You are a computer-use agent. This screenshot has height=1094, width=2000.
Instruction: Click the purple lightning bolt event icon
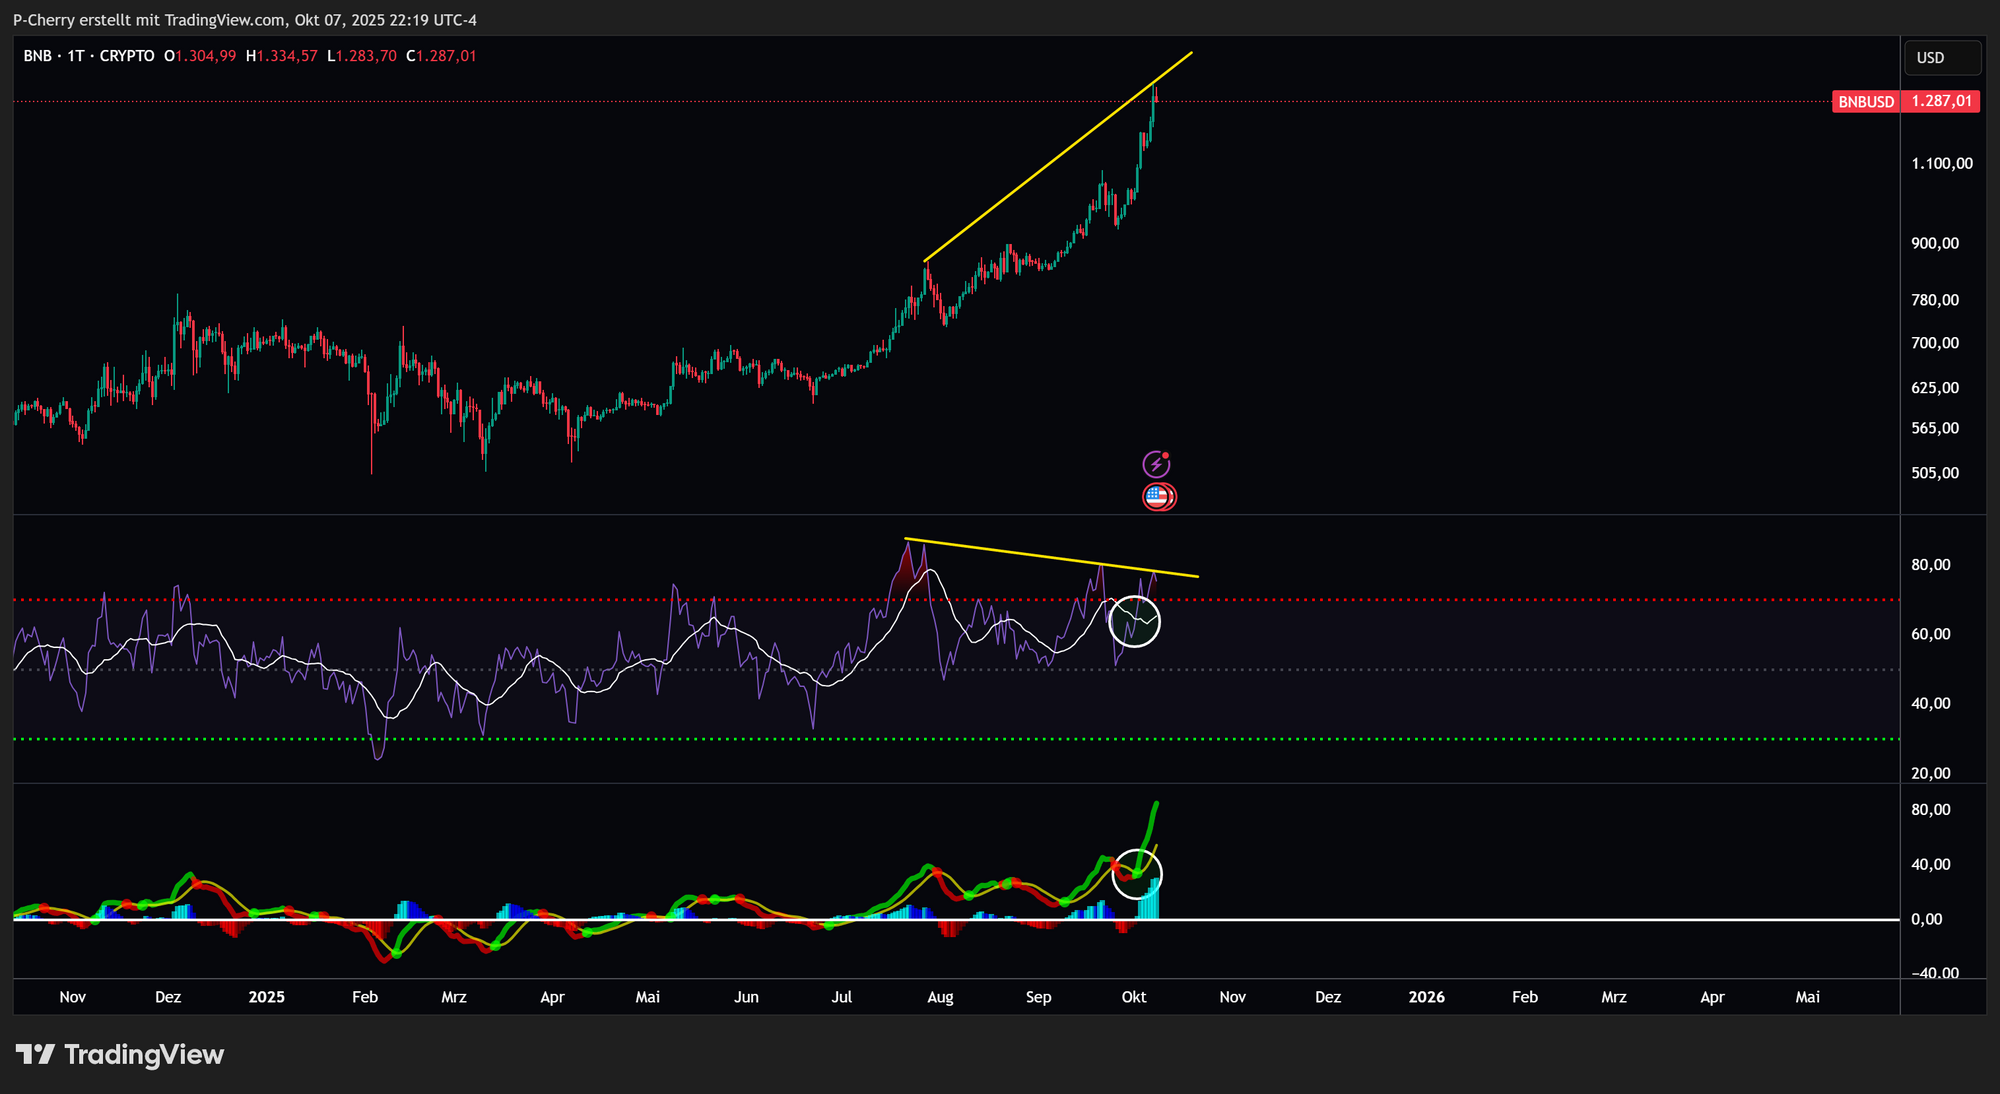(1156, 464)
